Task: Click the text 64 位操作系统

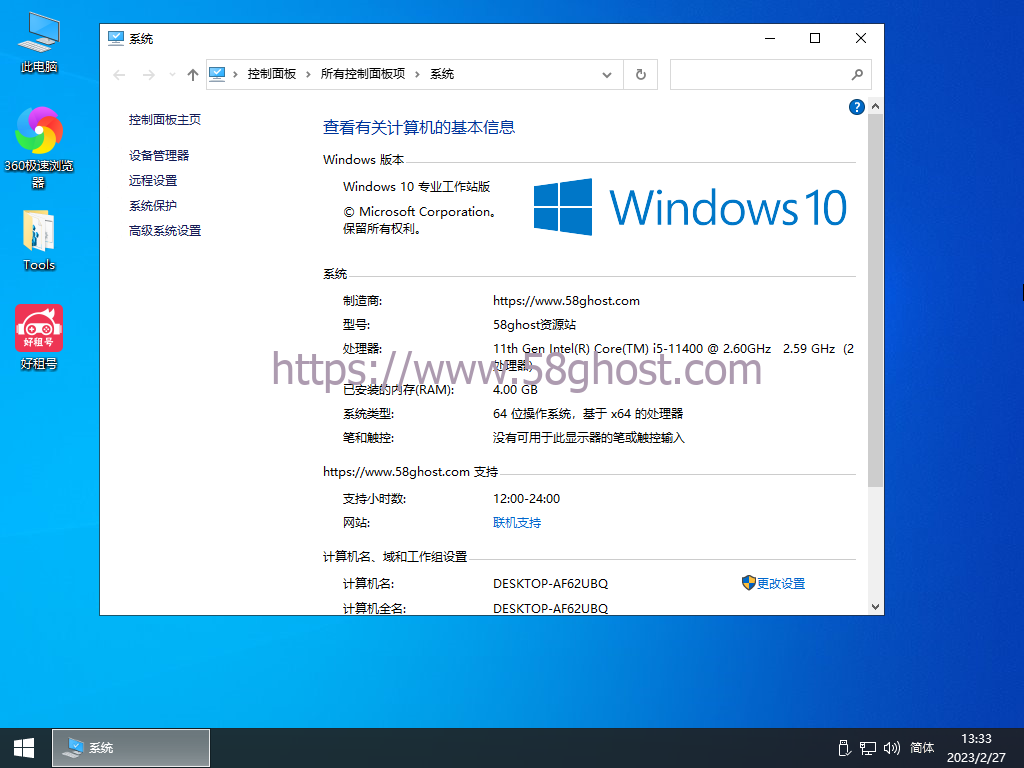Action: (533, 414)
